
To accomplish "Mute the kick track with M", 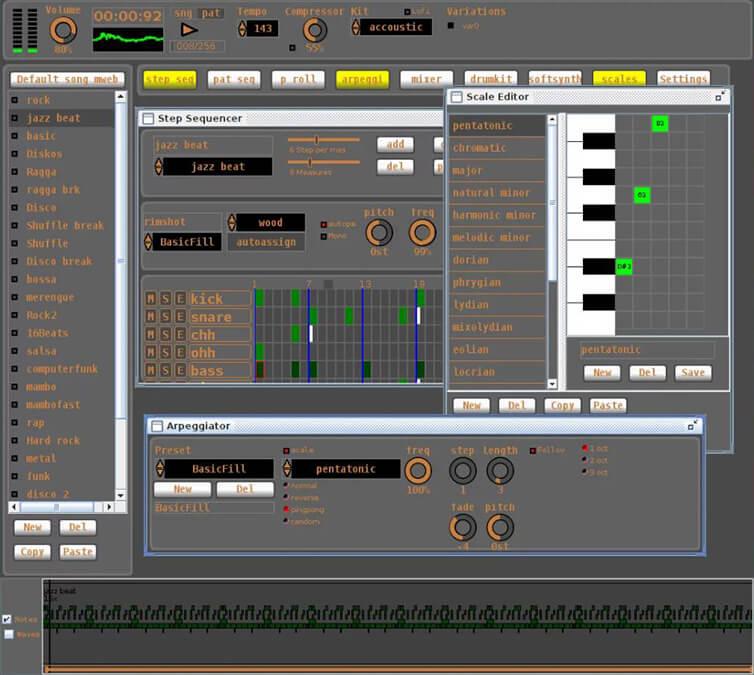I will coord(151,299).
